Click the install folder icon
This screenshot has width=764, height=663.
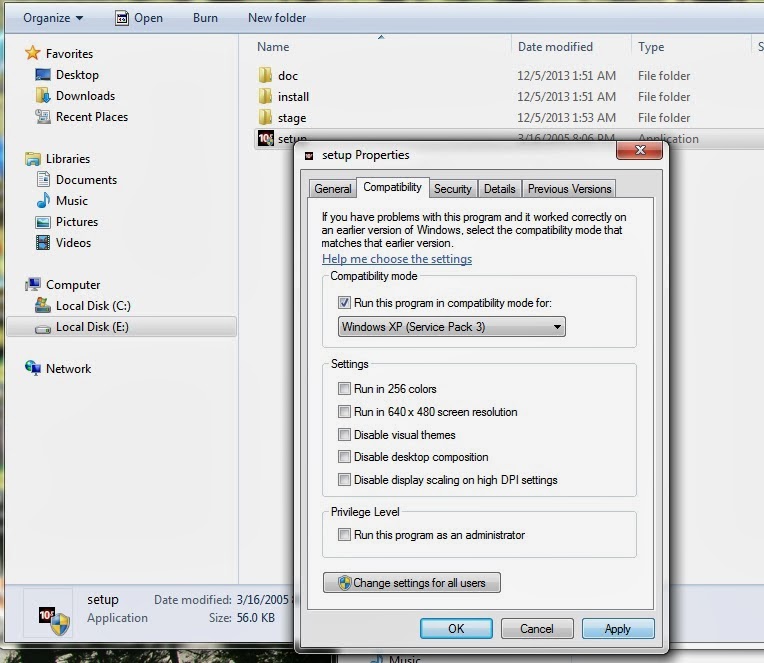[265, 96]
